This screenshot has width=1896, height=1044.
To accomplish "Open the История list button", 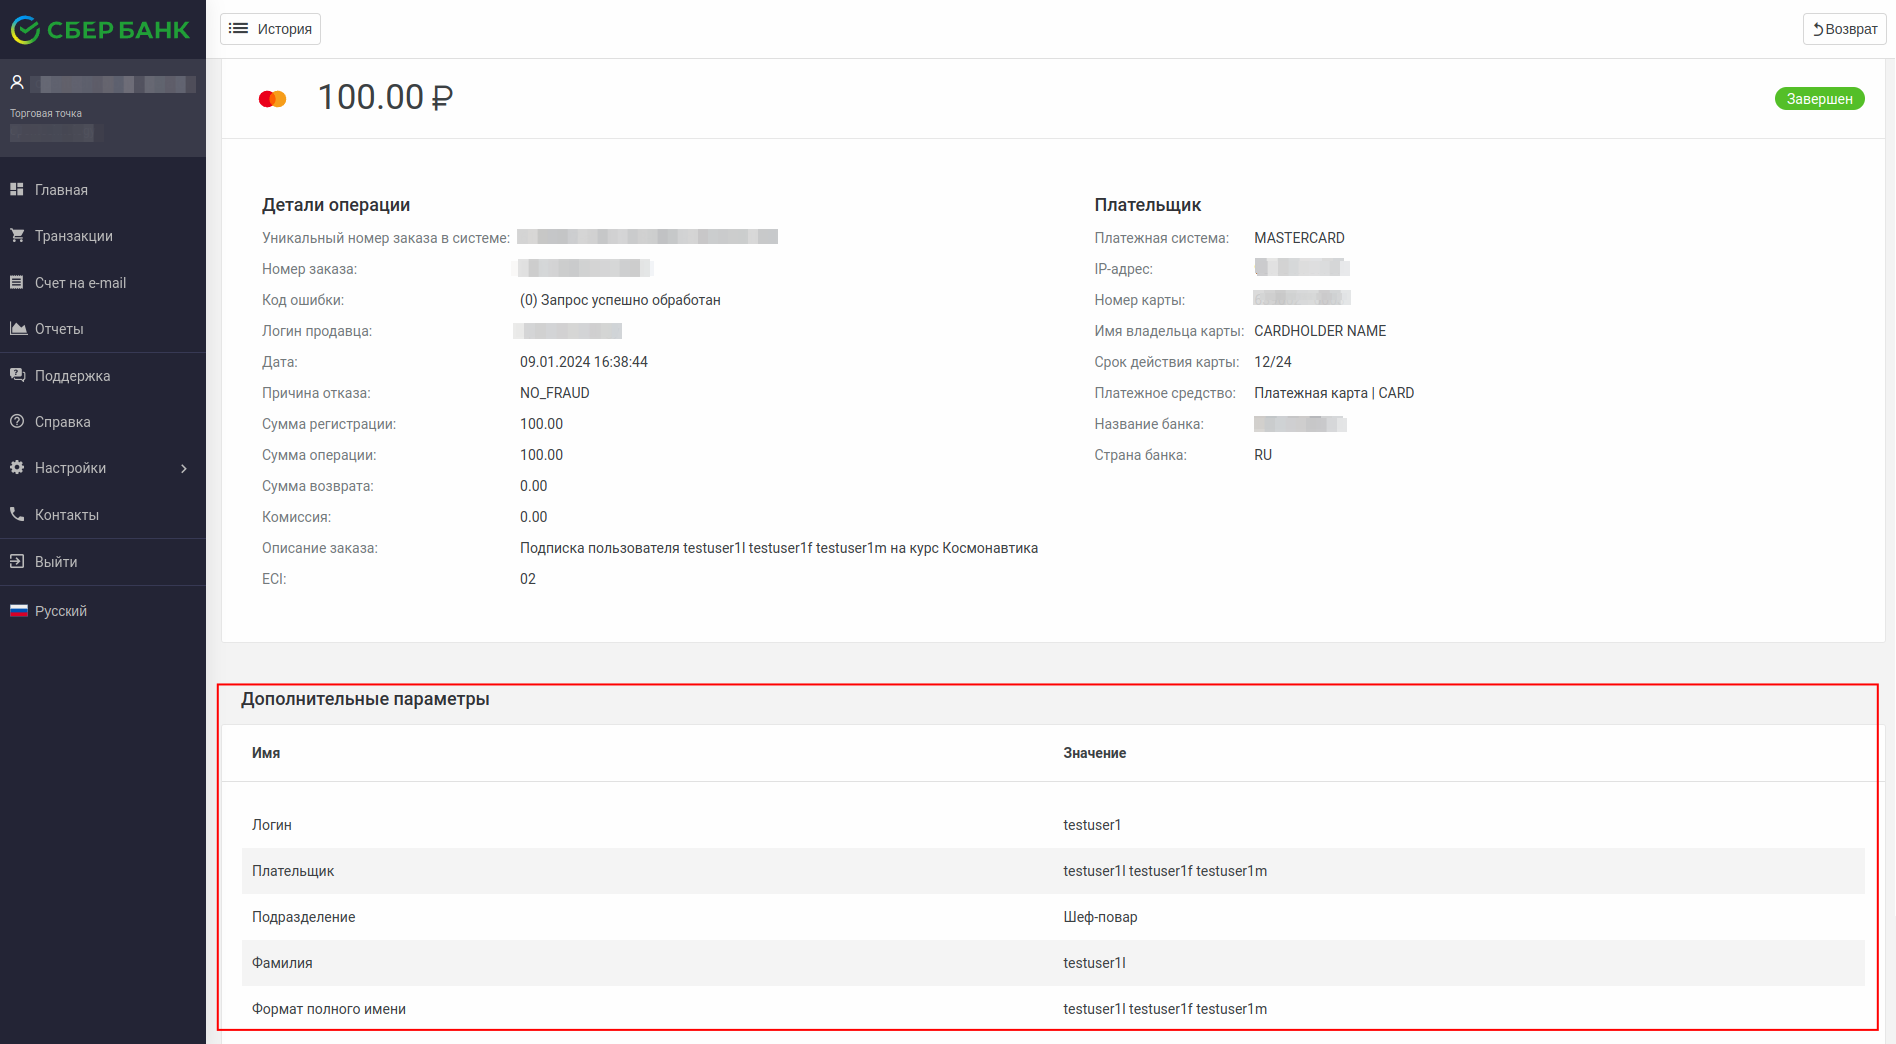I will (270, 29).
